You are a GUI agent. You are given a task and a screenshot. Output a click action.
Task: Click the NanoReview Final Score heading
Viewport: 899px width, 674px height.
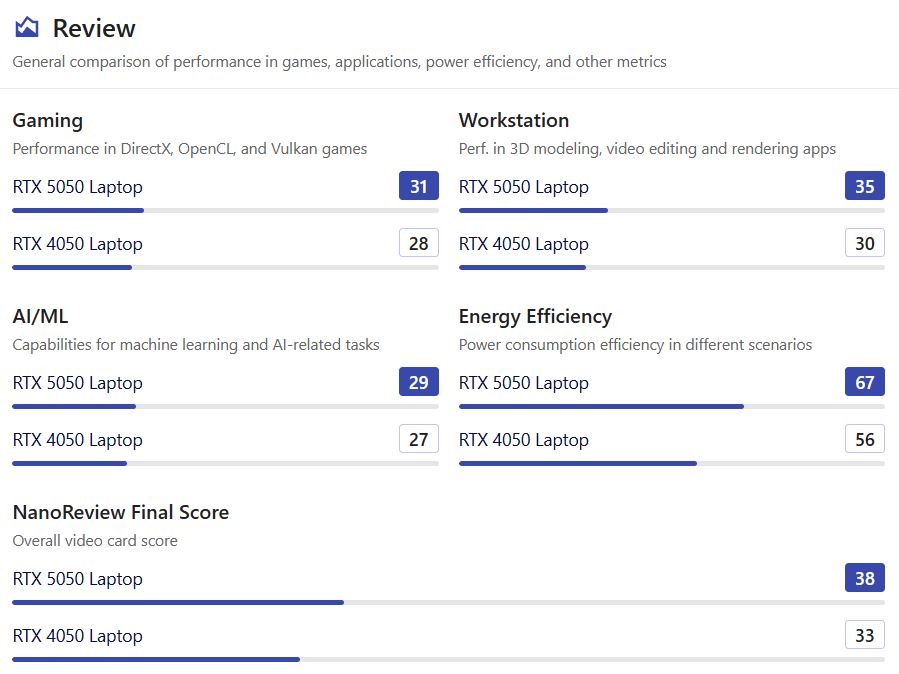point(120,512)
